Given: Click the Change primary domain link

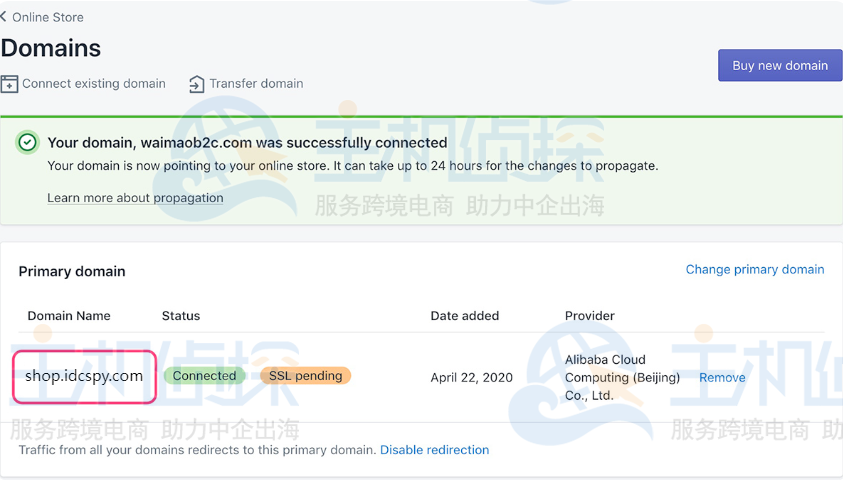Looking at the screenshot, I should [x=755, y=270].
